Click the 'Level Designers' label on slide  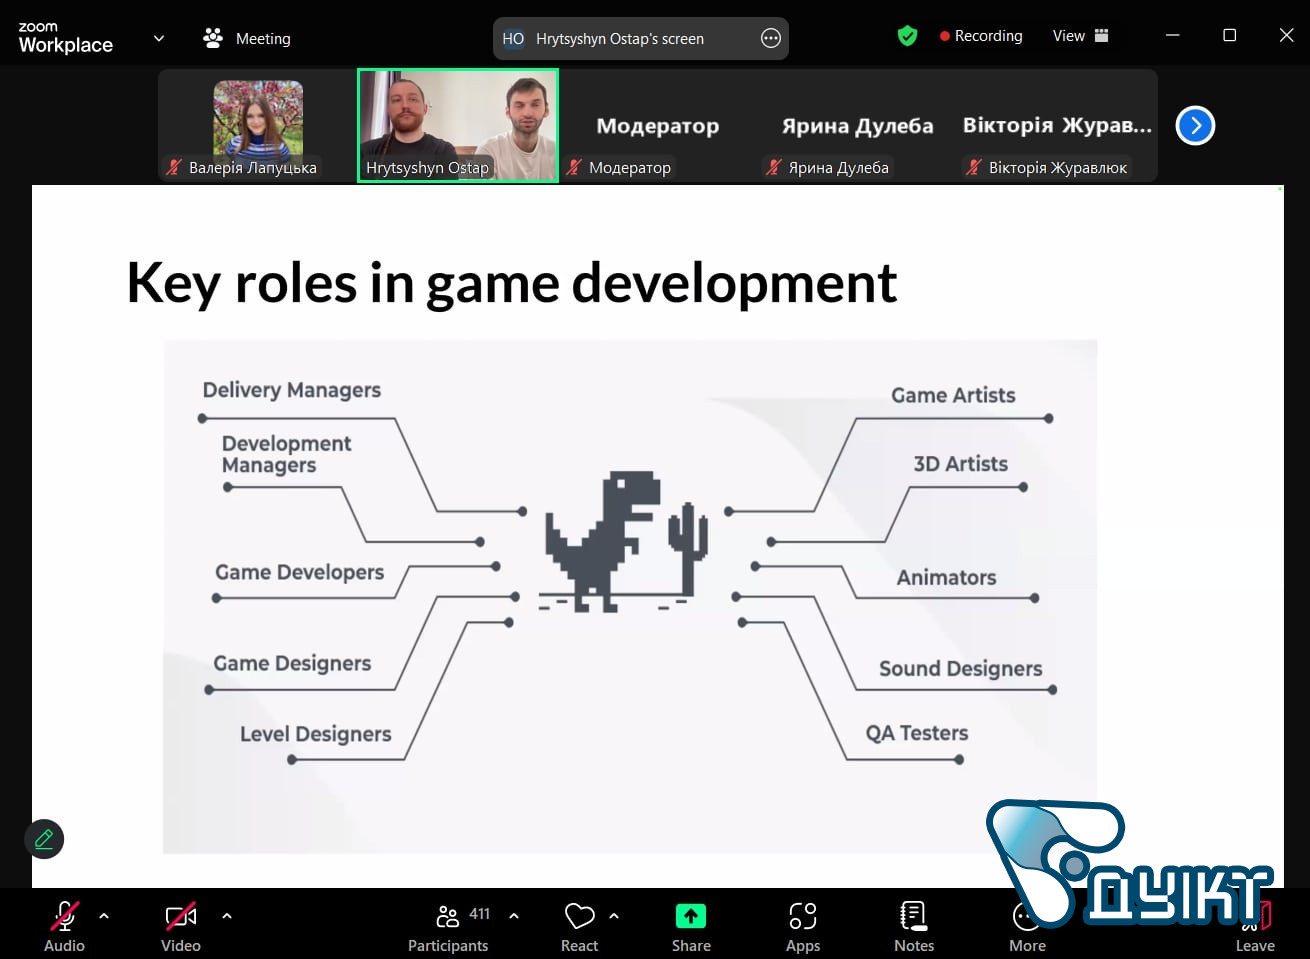[x=316, y=734]
